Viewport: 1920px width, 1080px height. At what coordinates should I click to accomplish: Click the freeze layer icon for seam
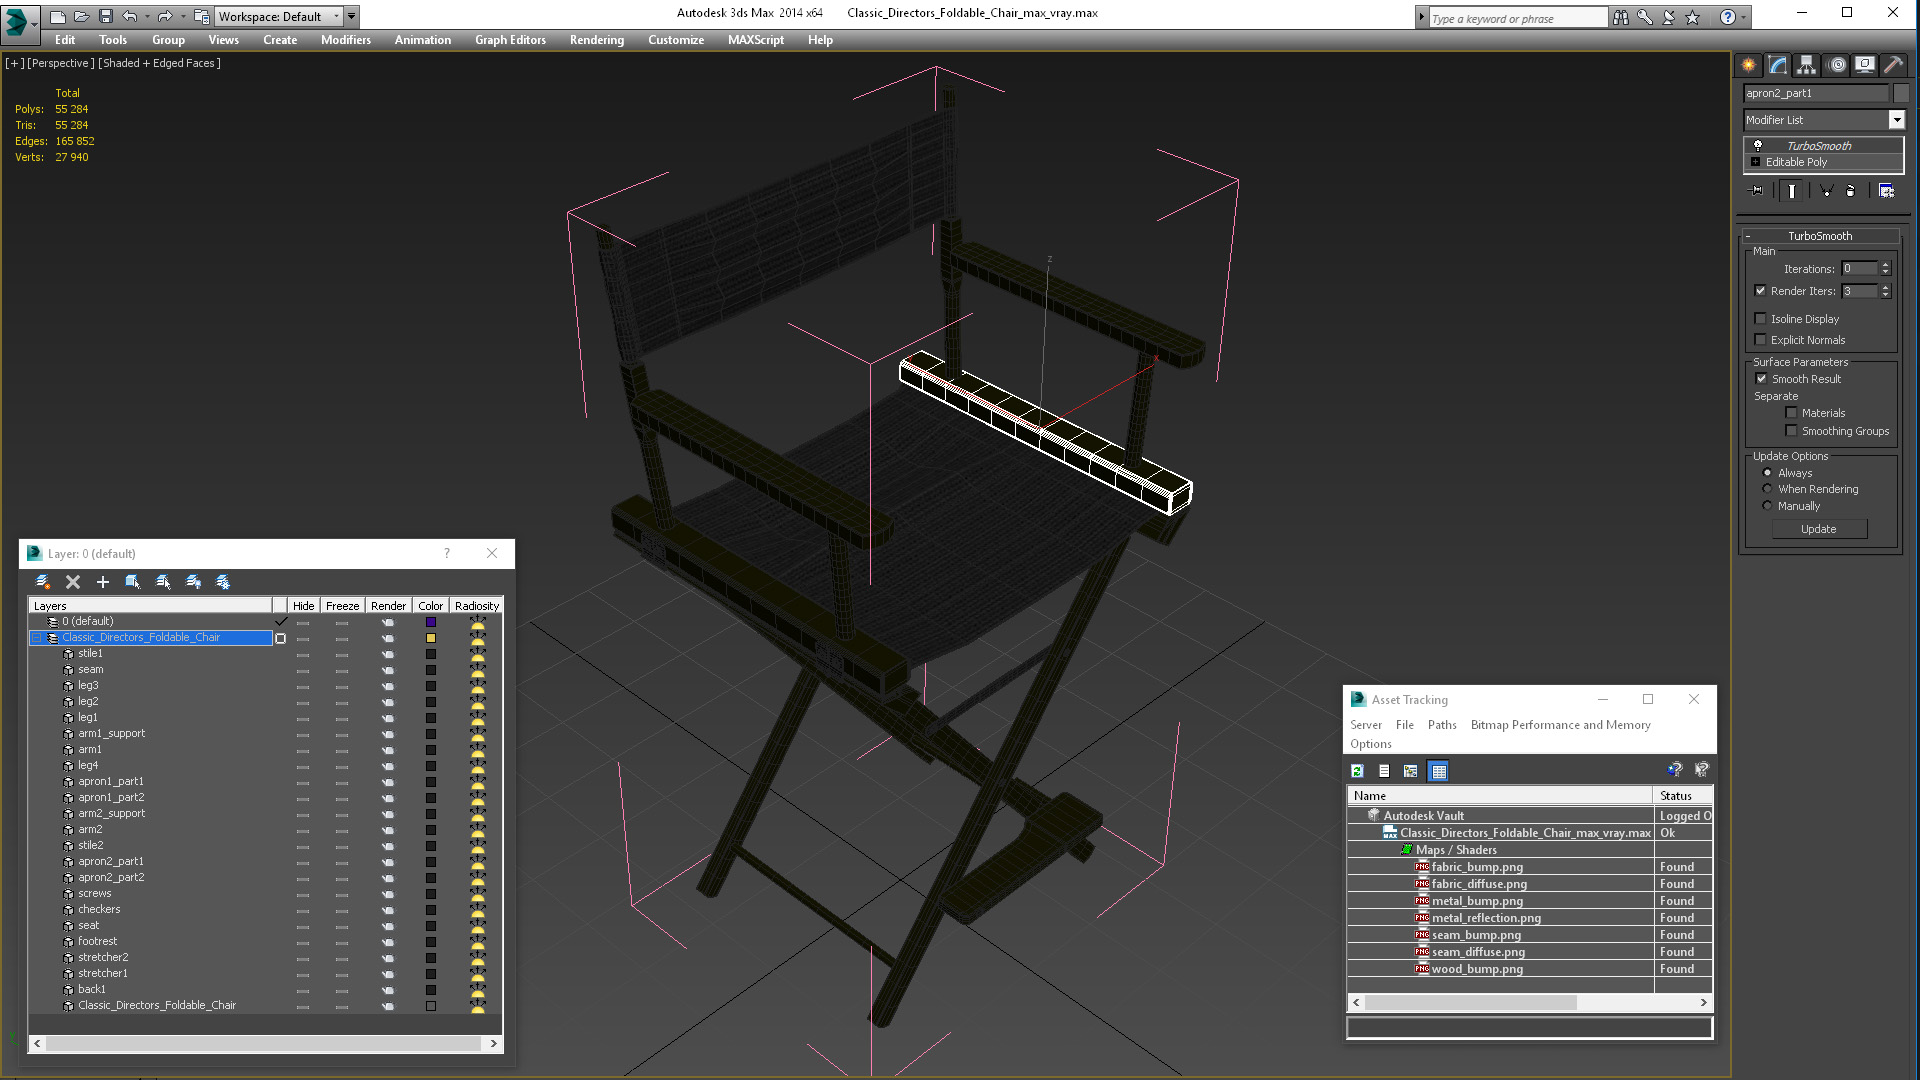click(342, 669)
